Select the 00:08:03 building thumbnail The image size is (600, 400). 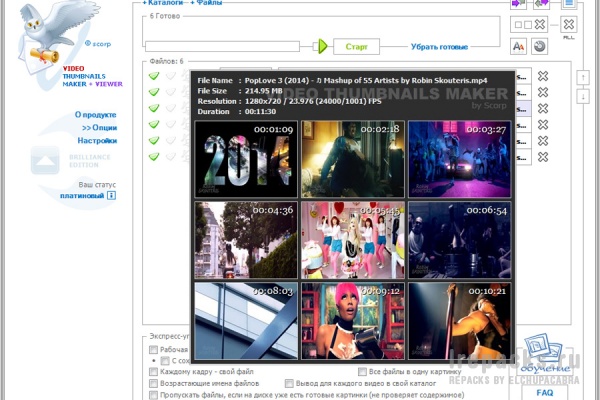(x=246, y=321)
